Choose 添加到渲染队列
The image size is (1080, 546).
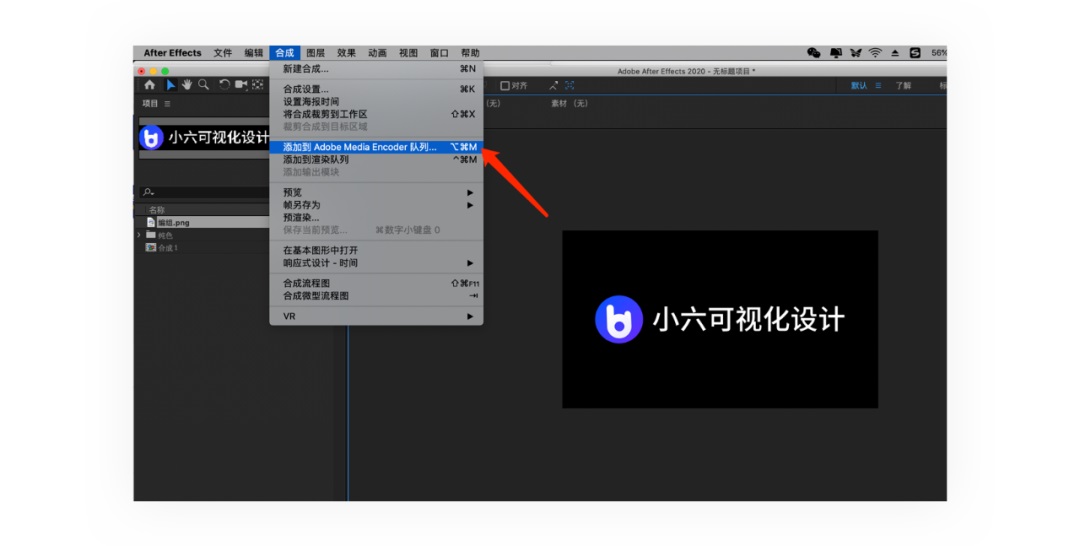coord(376,159)
